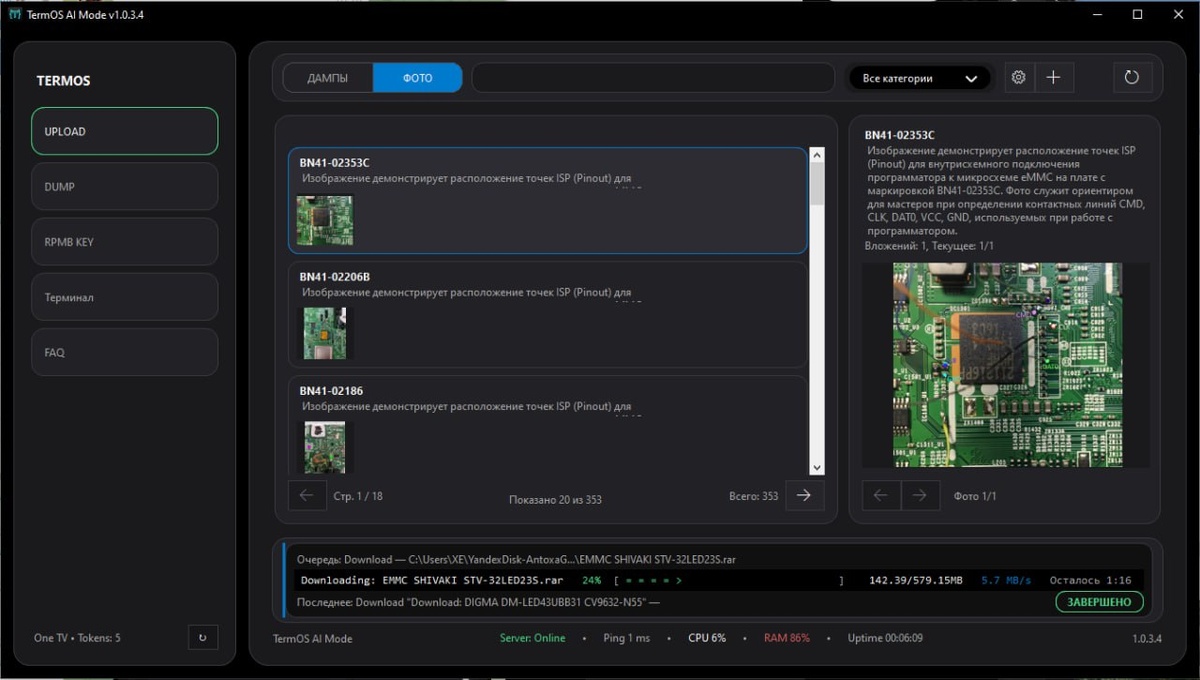Open the DUMP section

(x=124, y=187)
